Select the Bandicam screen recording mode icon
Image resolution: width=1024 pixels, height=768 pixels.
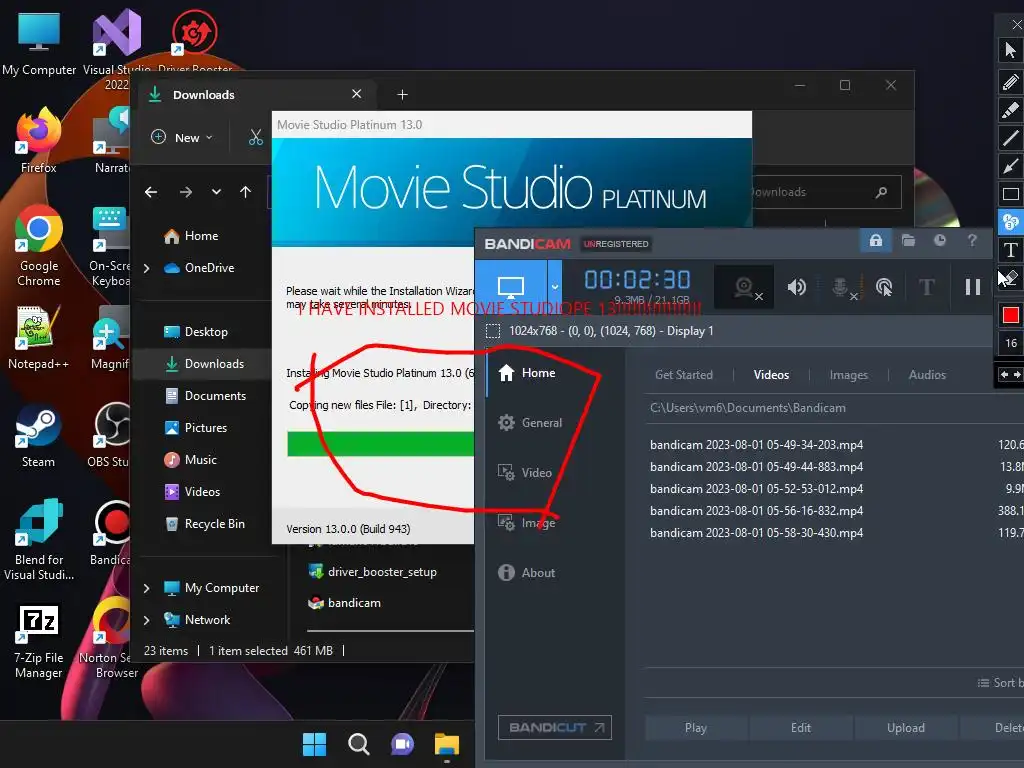coord(511,287)
